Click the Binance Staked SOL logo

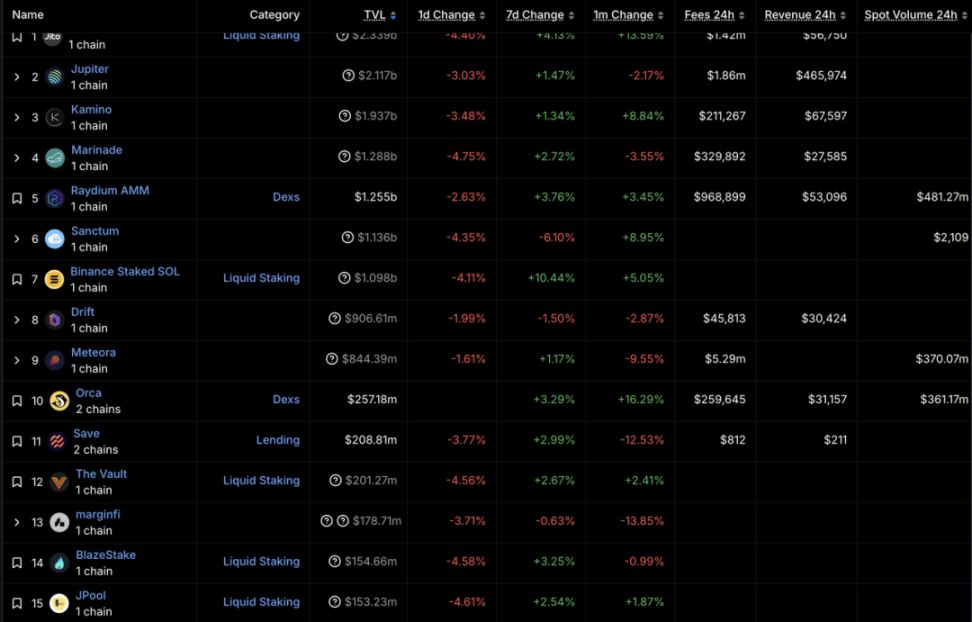[54, 279]
